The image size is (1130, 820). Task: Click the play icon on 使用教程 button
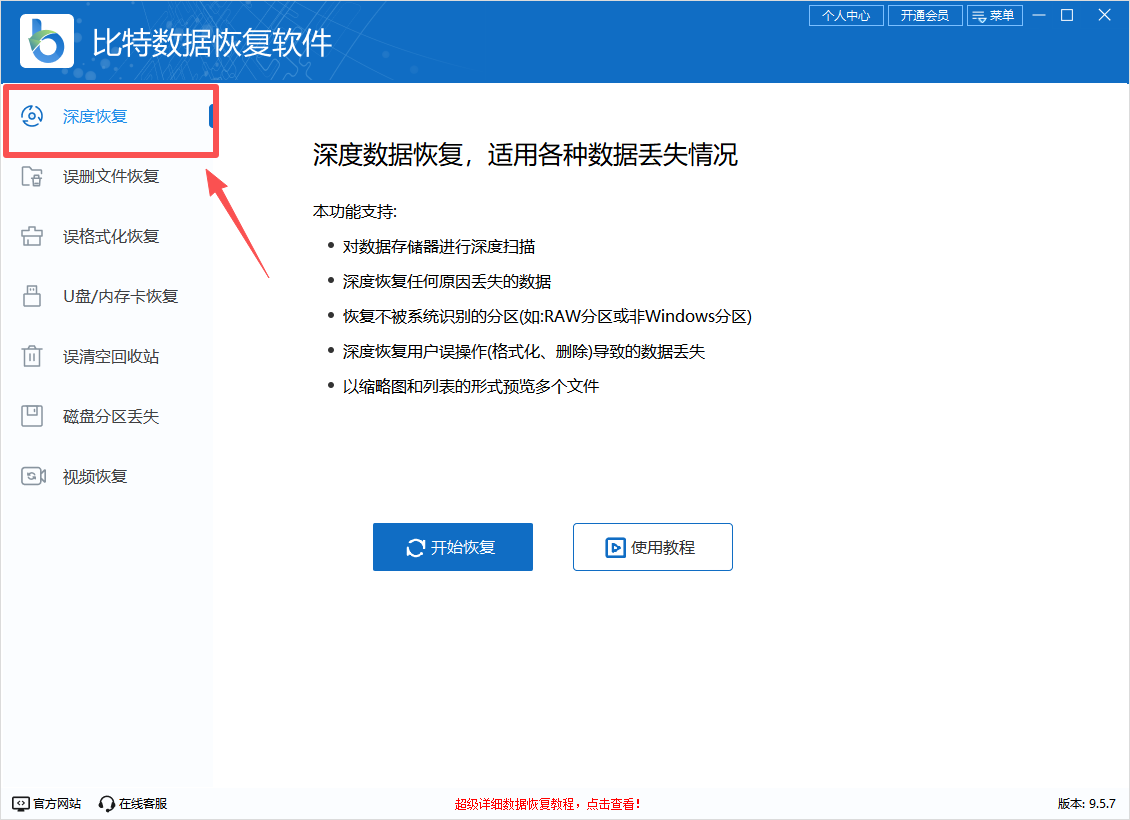pos(614,547)
